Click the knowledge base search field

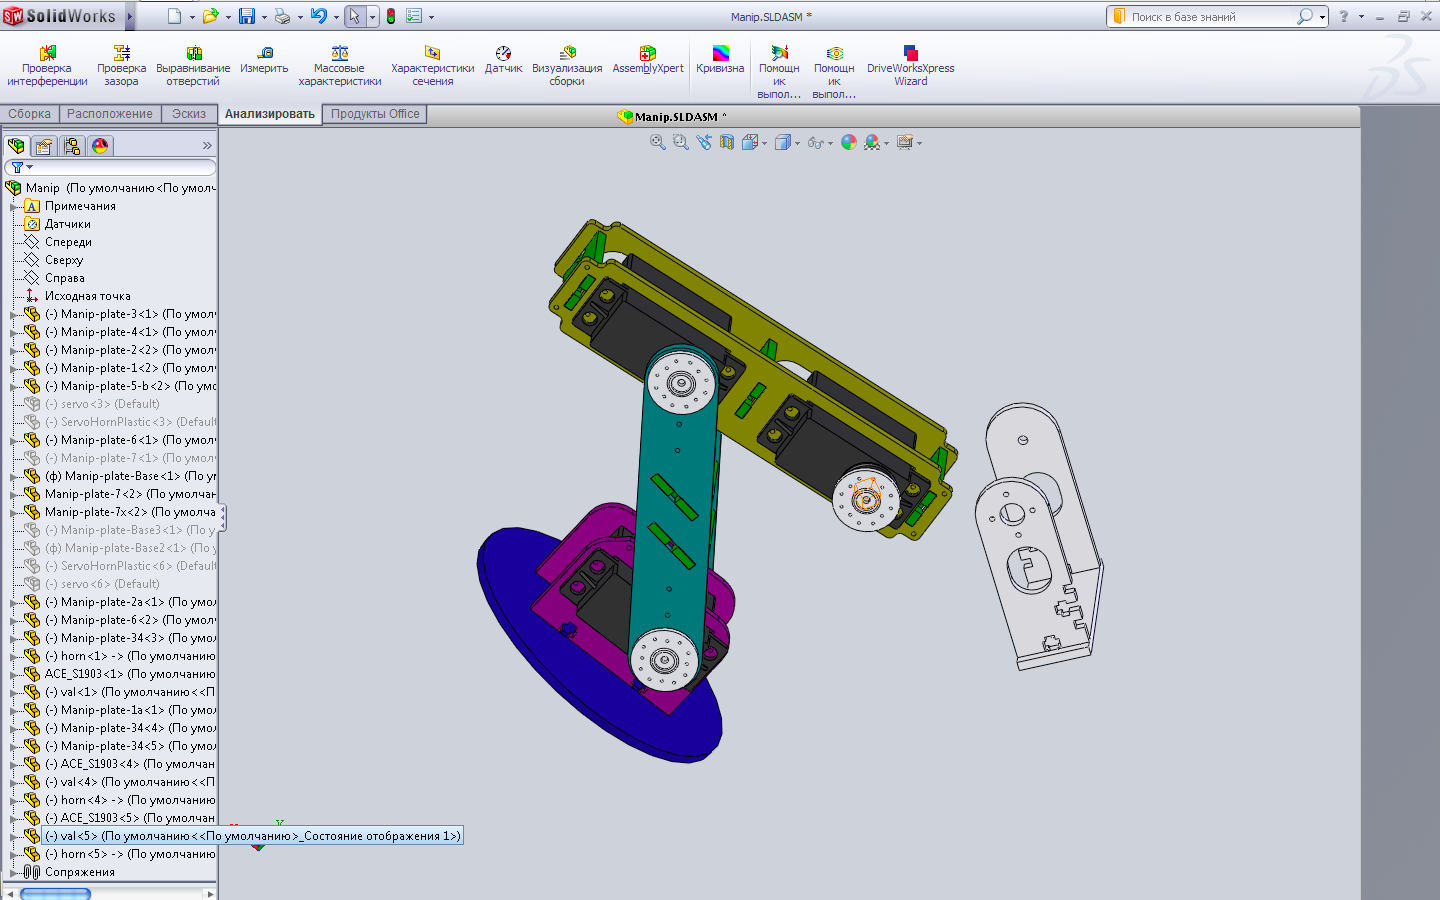tap(1210, 17)
